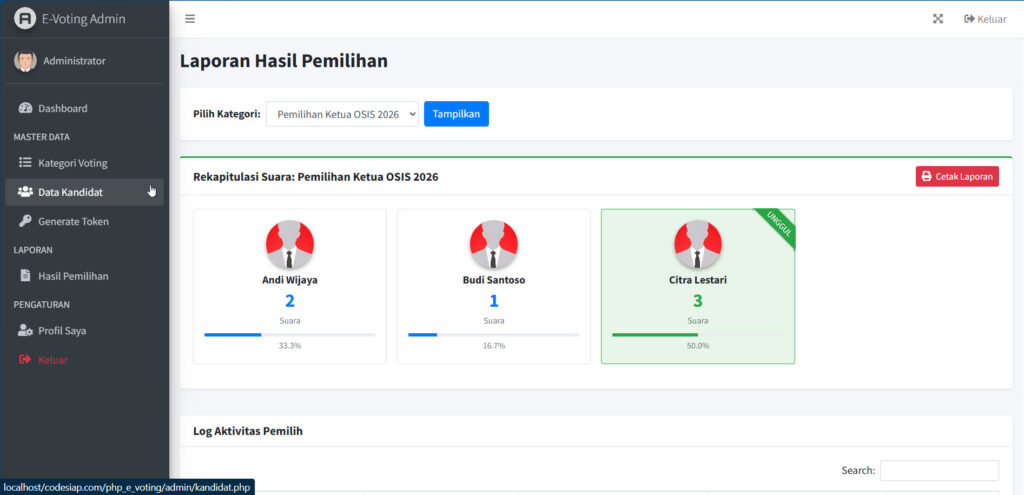Viewport: 1024px width, 495px height.
Task: Click Budi Santoso's candidate photo
Action: point(494,245)
